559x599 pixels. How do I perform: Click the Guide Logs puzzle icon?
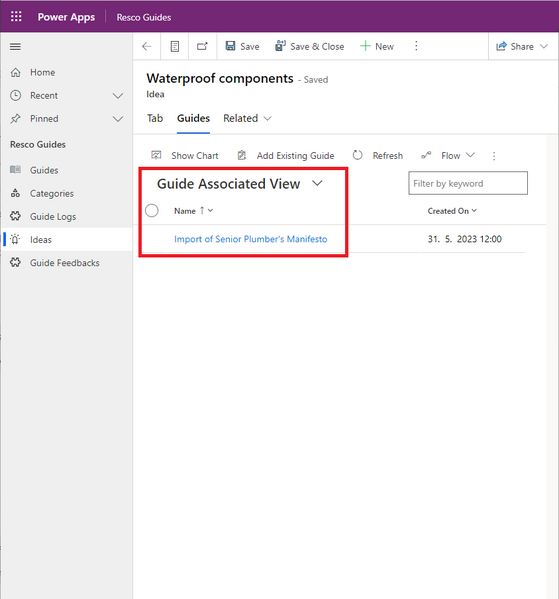pyautogui.click(x=15, y=216)
